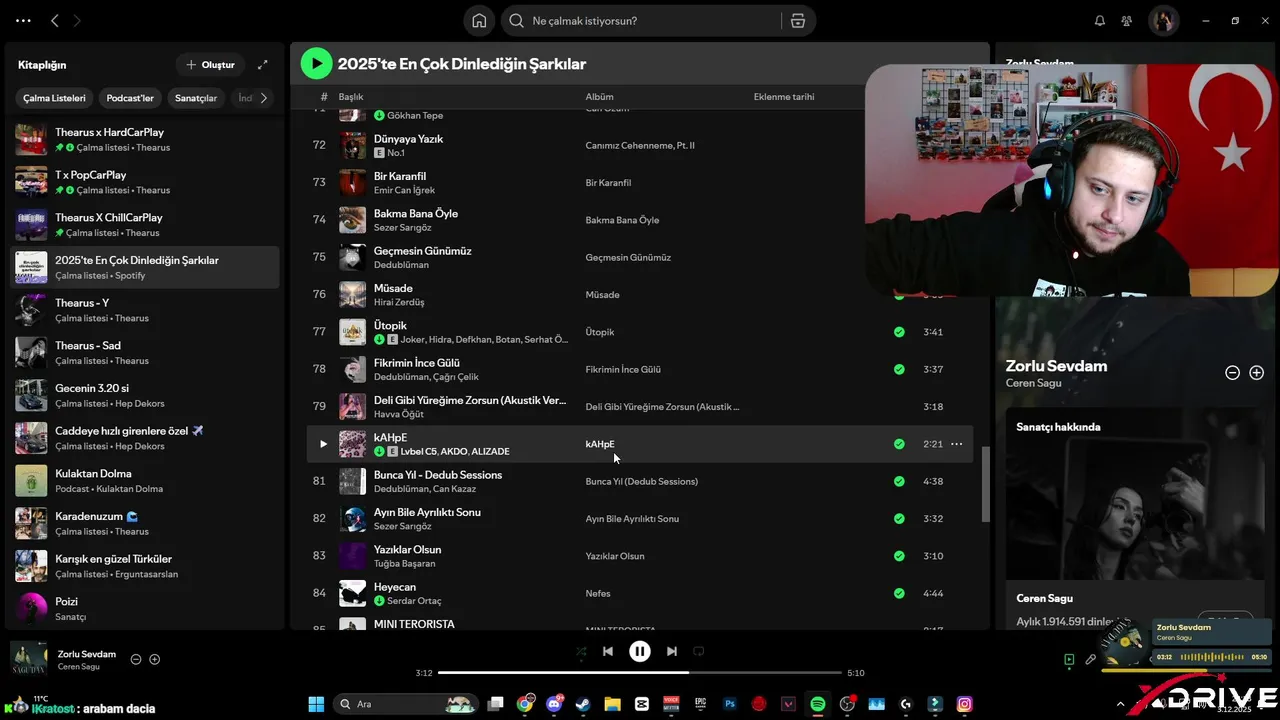
Task: Click Geçmesin Günümüz track cover thumbnail
Action: tap(352, 257)
